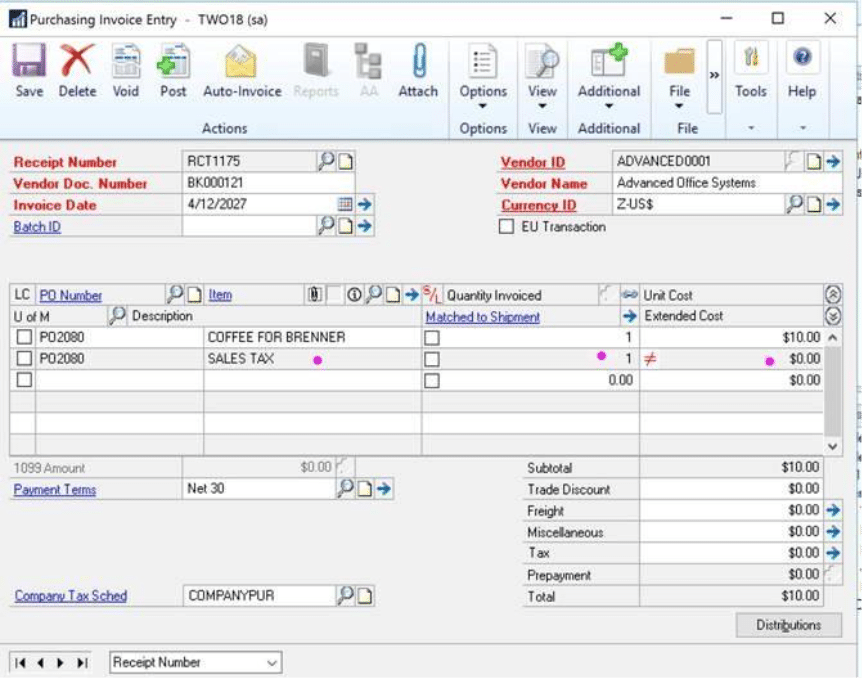This screenshot has height=679, width=864.
Task: Open lookup magnifier beside Receipt Number
Action: pos(326,161)
